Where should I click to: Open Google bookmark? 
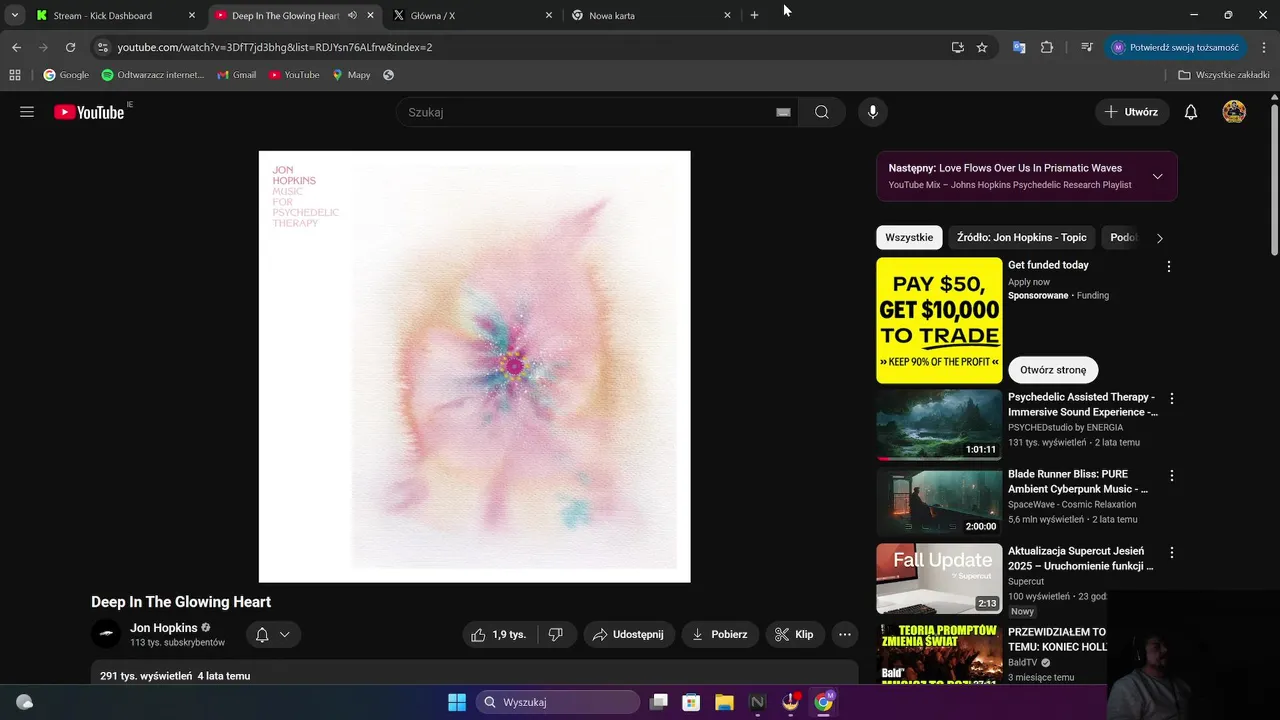[x=66, y=75]
